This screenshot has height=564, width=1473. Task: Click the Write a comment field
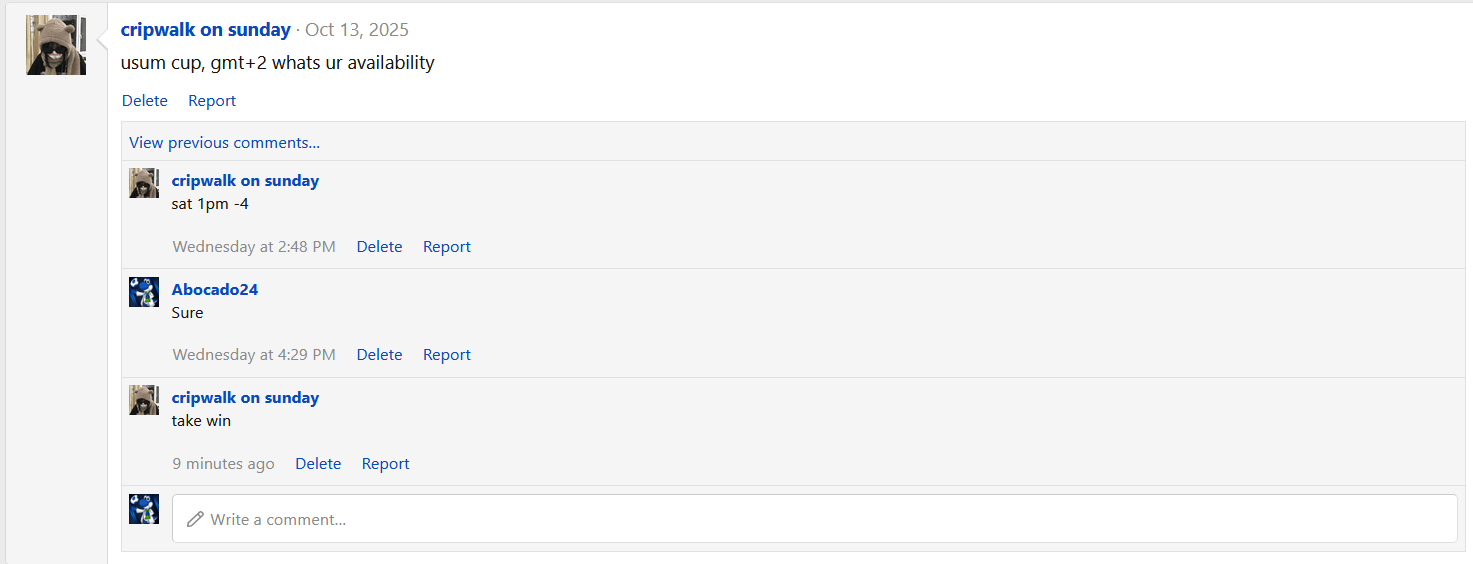point(814,519)
